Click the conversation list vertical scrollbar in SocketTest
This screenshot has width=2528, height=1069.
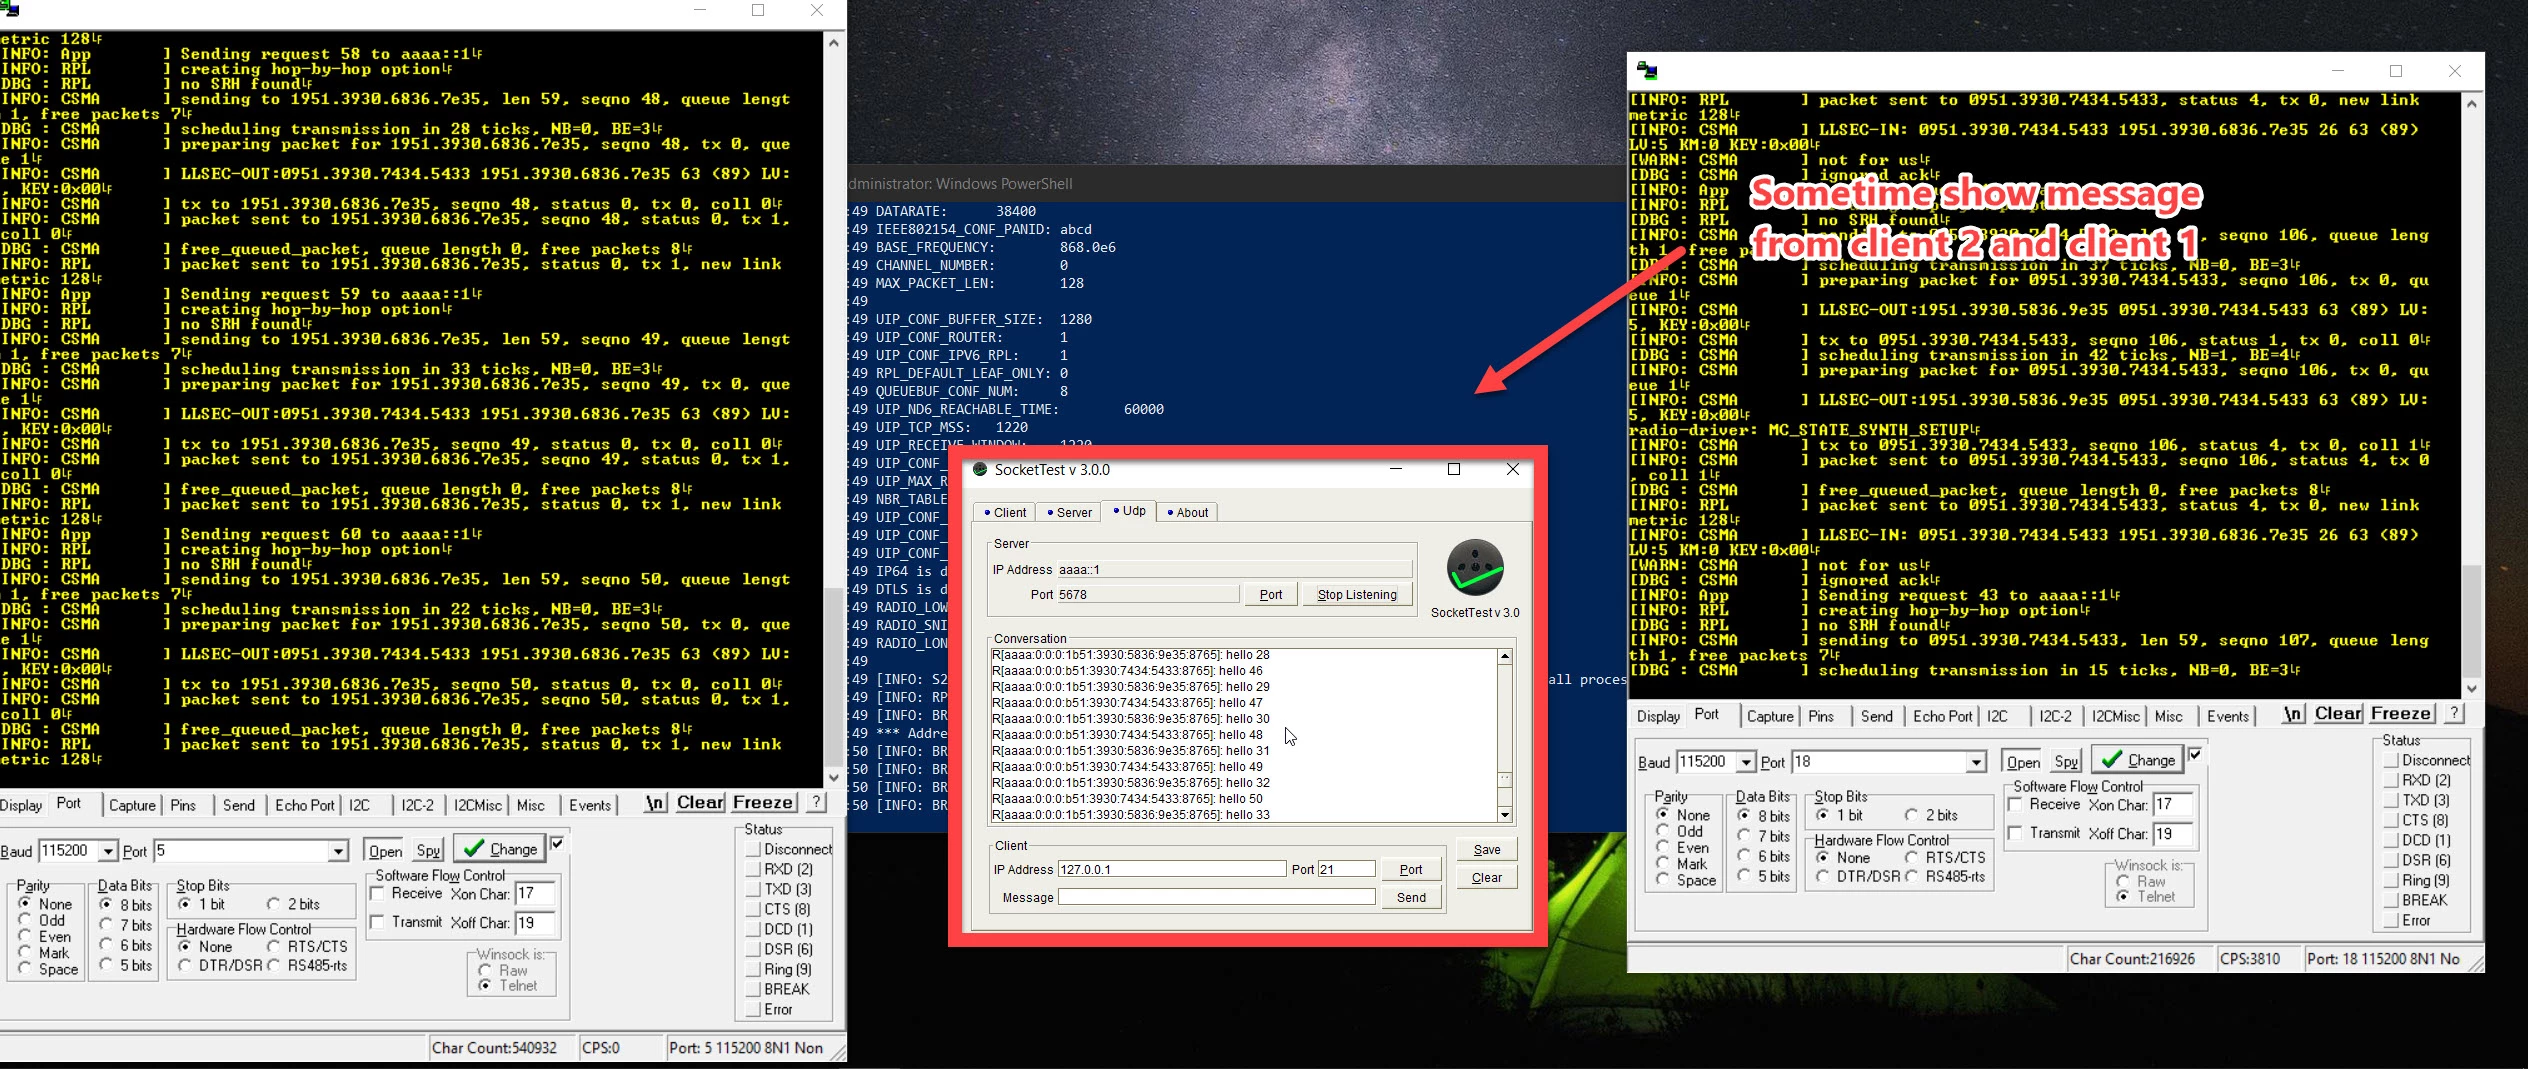click(x=1504, y=735)
